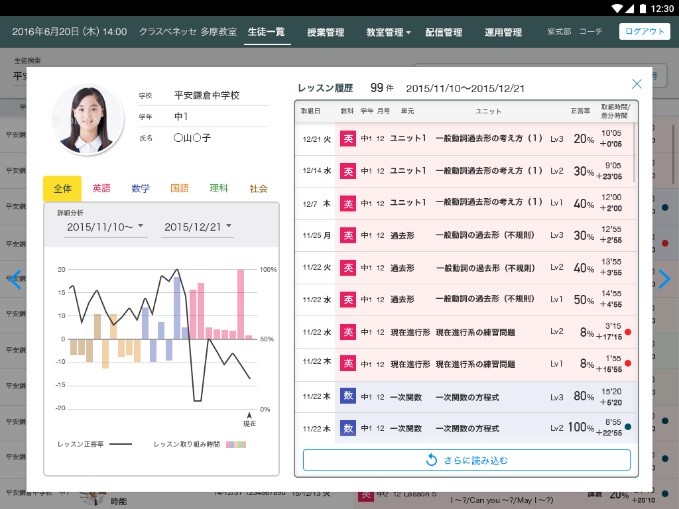679x509 pixels.
Task: Click さらに読み込む to load more lessons
Action: click(467, 460)
